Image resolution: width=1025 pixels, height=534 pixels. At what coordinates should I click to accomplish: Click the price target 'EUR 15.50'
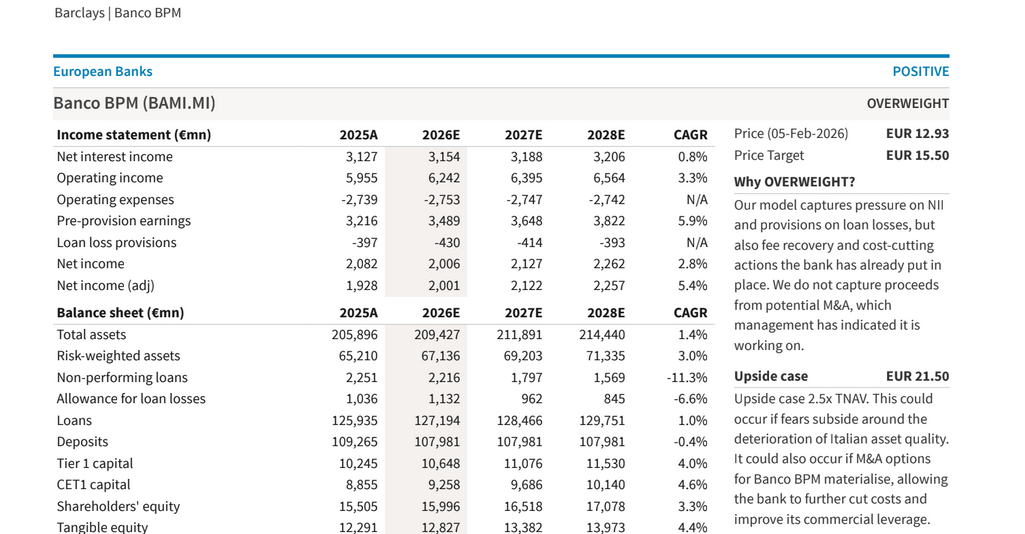coord(917,156)
